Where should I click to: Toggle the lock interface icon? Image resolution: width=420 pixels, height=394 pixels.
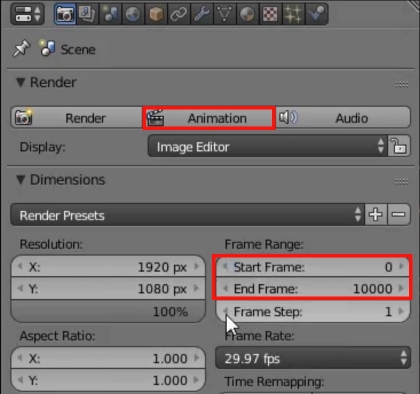399,146
